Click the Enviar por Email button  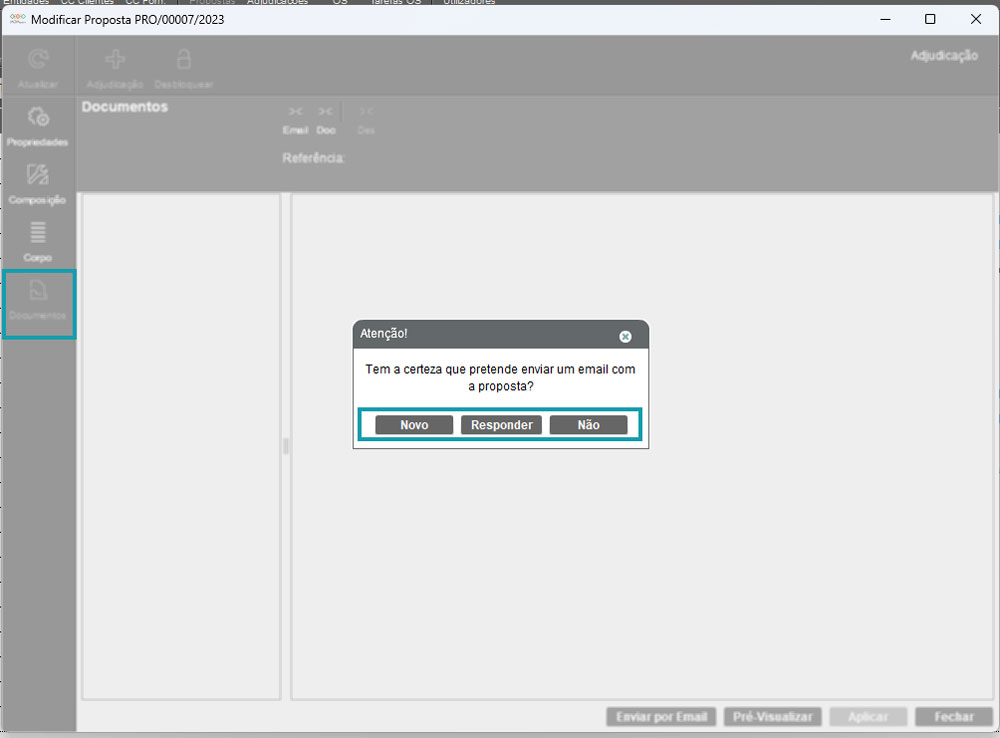click(661, 717)
